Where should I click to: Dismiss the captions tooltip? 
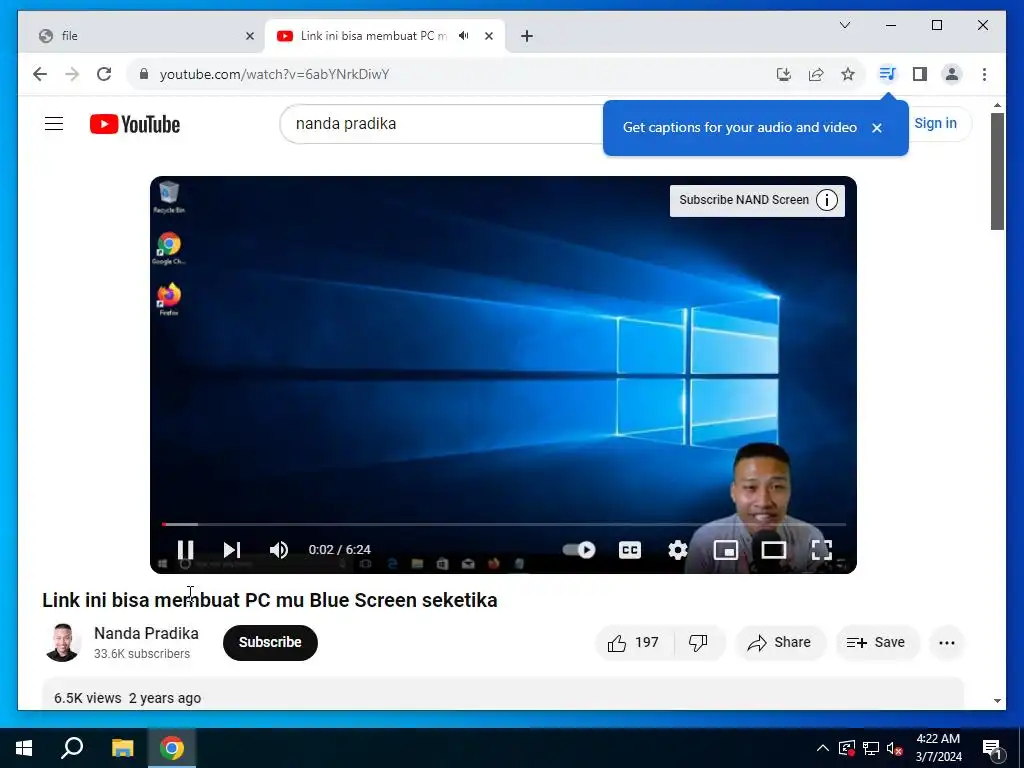coord(877,128)
